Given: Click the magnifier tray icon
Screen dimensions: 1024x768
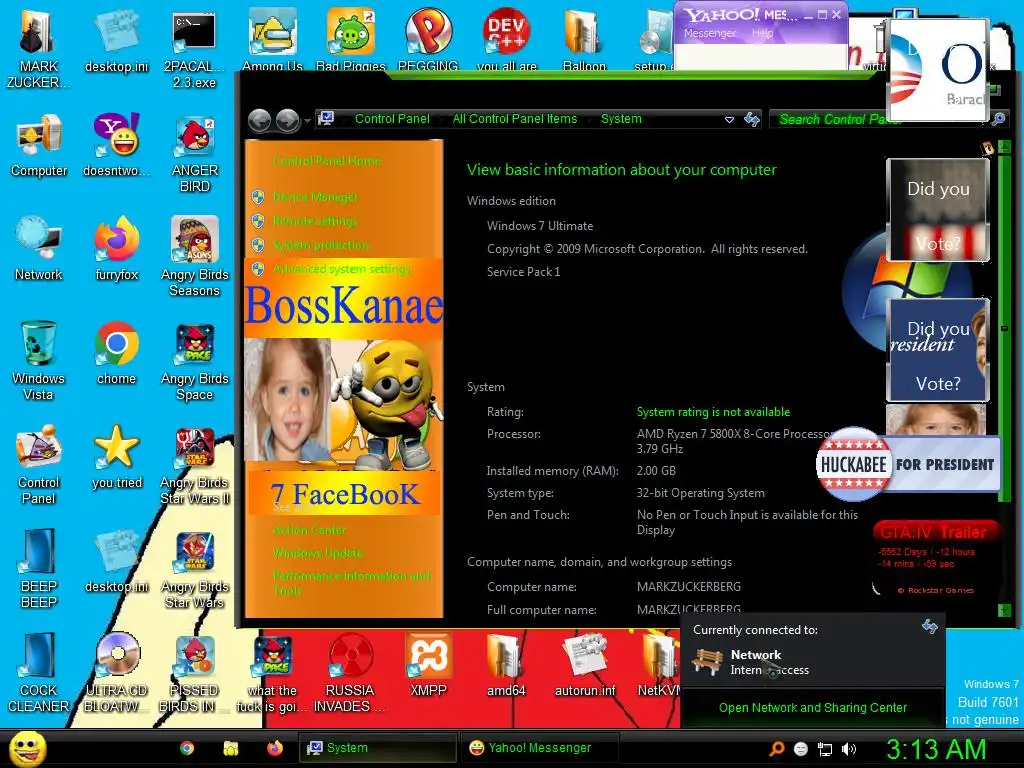Looking at the screenshot, I should pyautogui.click(x=776, y=748).
